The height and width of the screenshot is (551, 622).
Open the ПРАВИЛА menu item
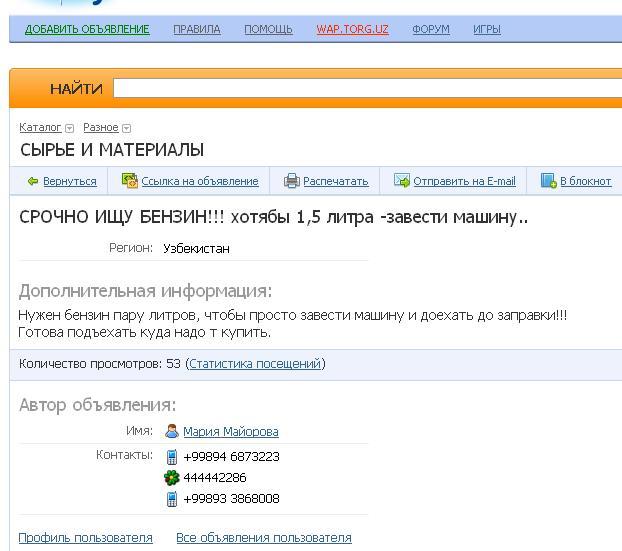click(x=197, y=29)
